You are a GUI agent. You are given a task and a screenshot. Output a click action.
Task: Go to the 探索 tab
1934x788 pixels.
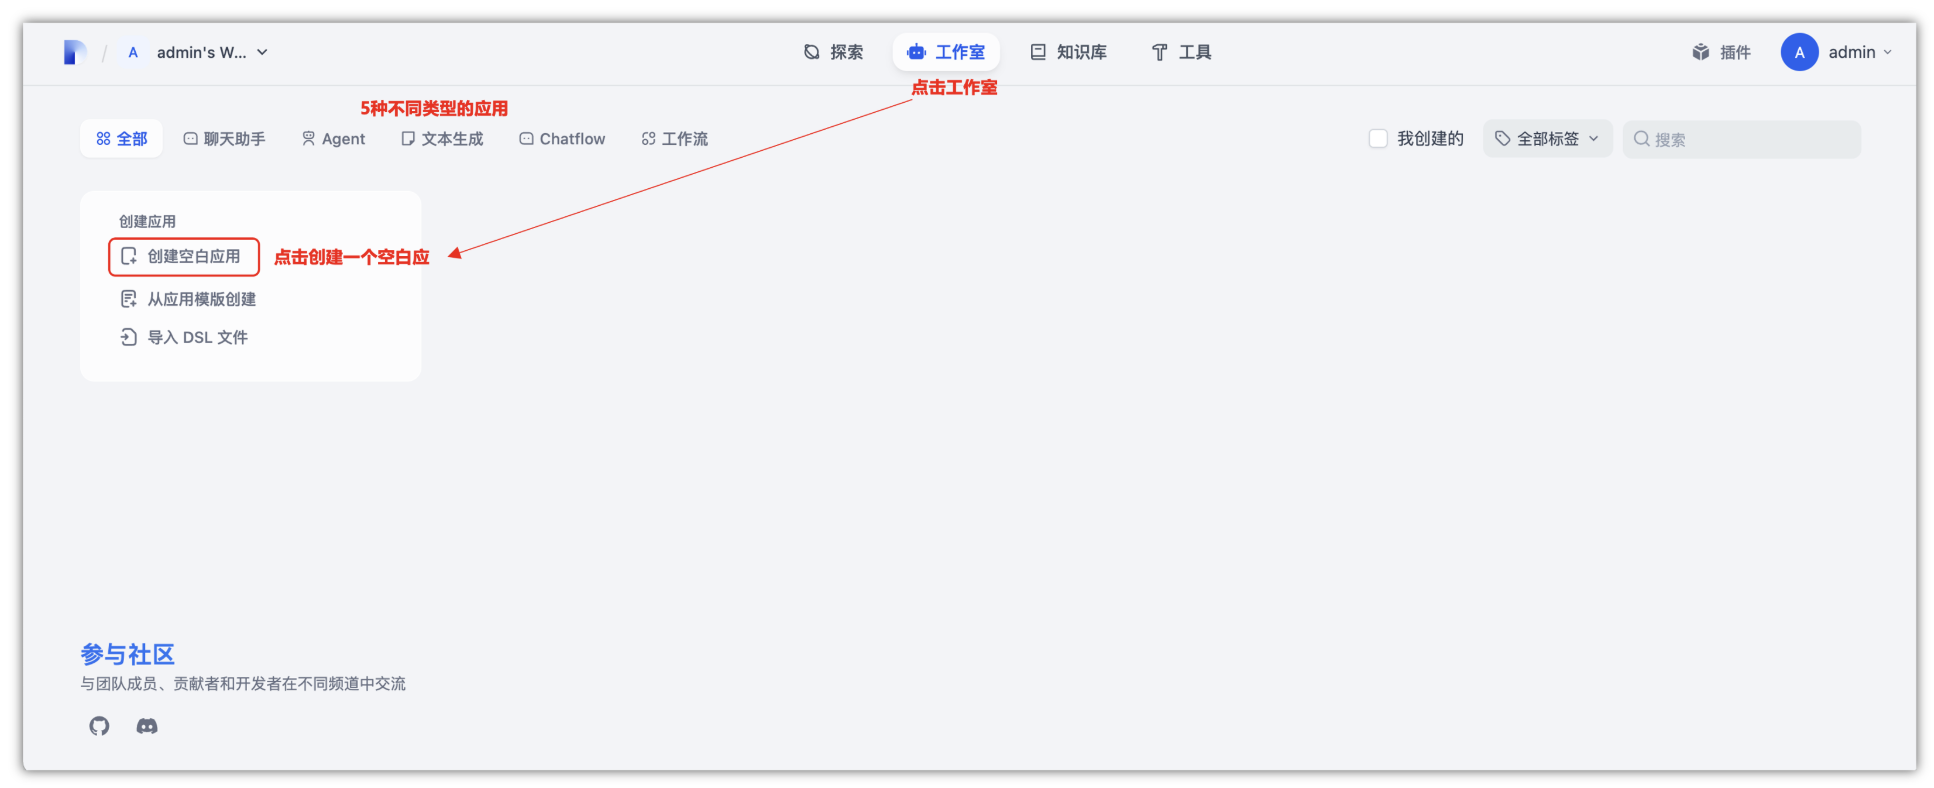(x=834, y=52)
